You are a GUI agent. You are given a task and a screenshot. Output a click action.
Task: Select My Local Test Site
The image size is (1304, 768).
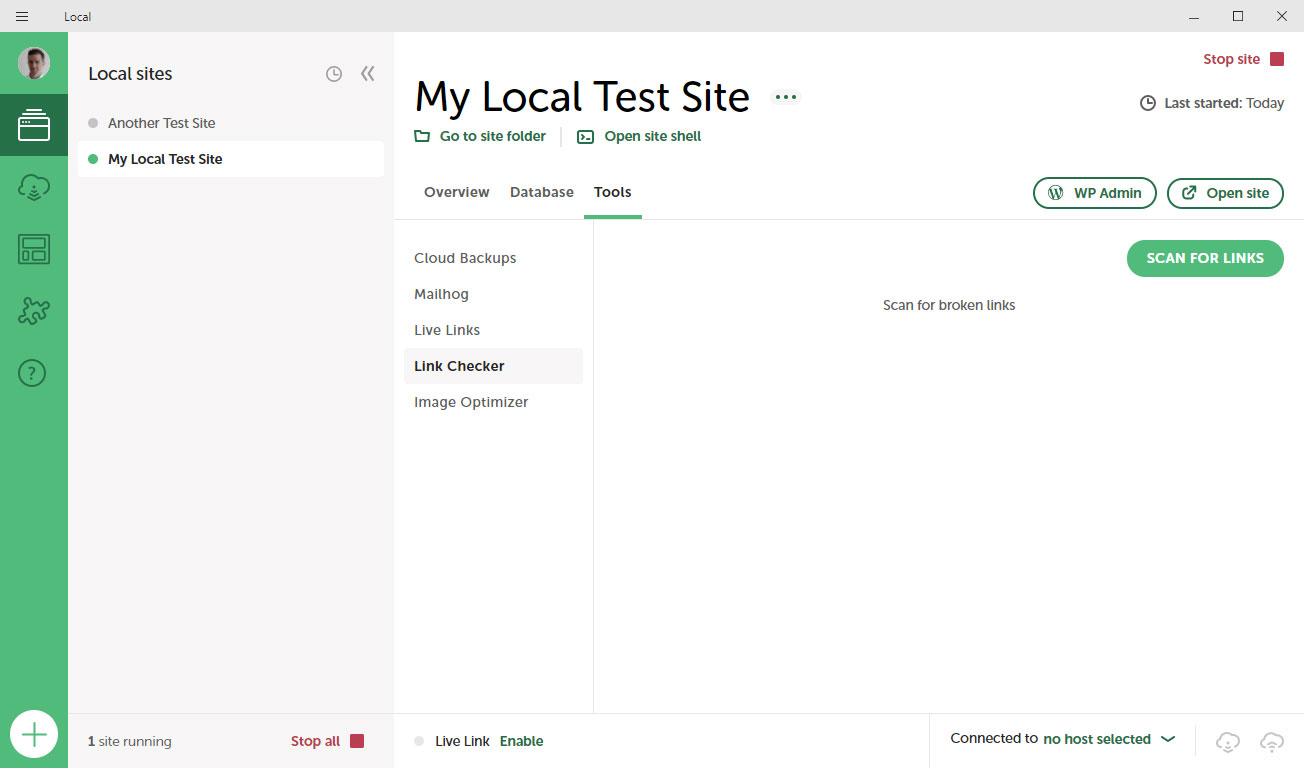231,159
